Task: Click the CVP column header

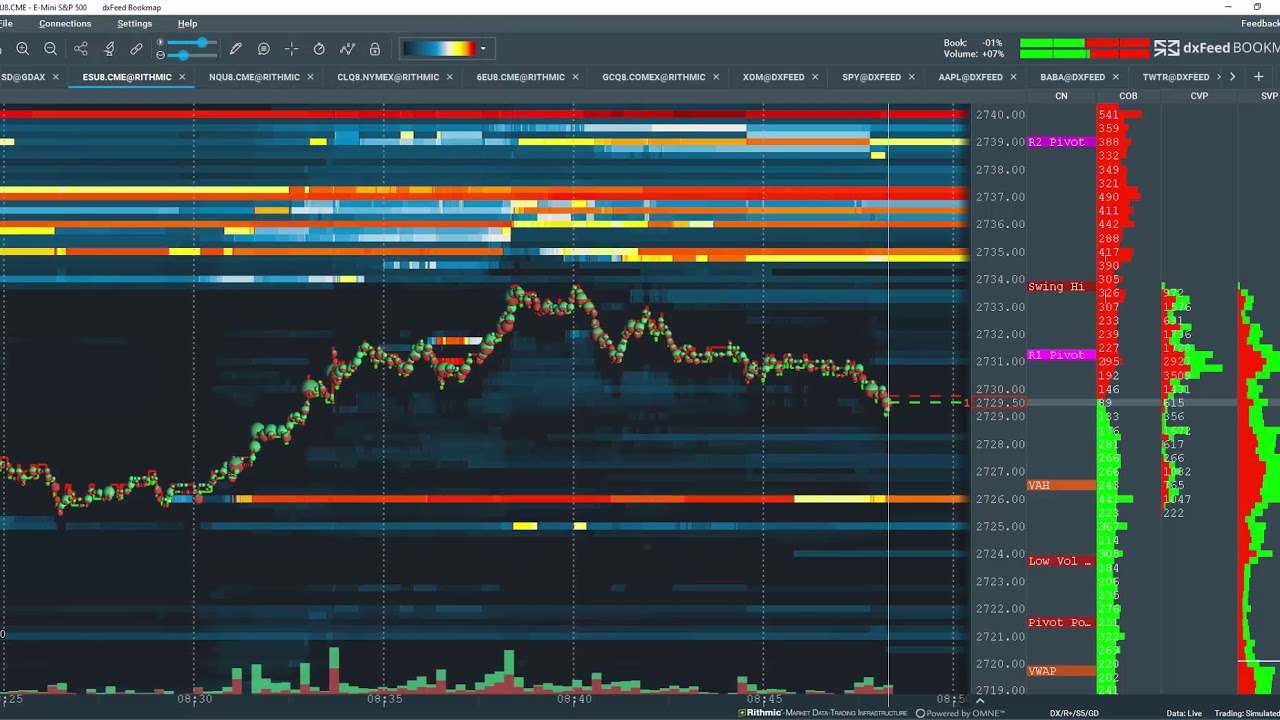Action: click(1199, 96)
